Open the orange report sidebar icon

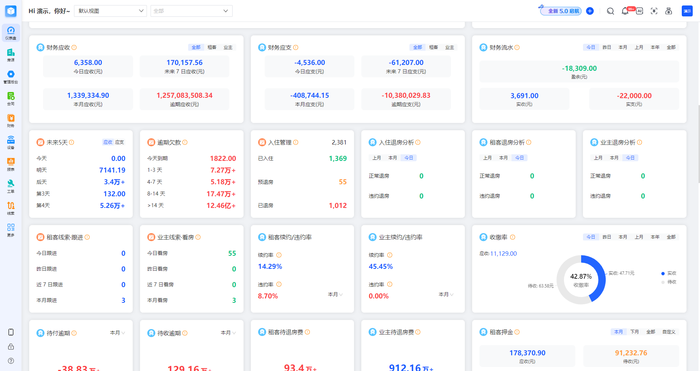pyautogui.click(x=11, y=162)
